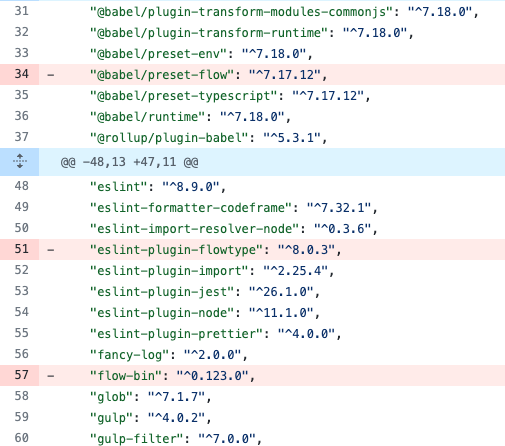Click the minus marker on the preset-flow line

(51, 75)
